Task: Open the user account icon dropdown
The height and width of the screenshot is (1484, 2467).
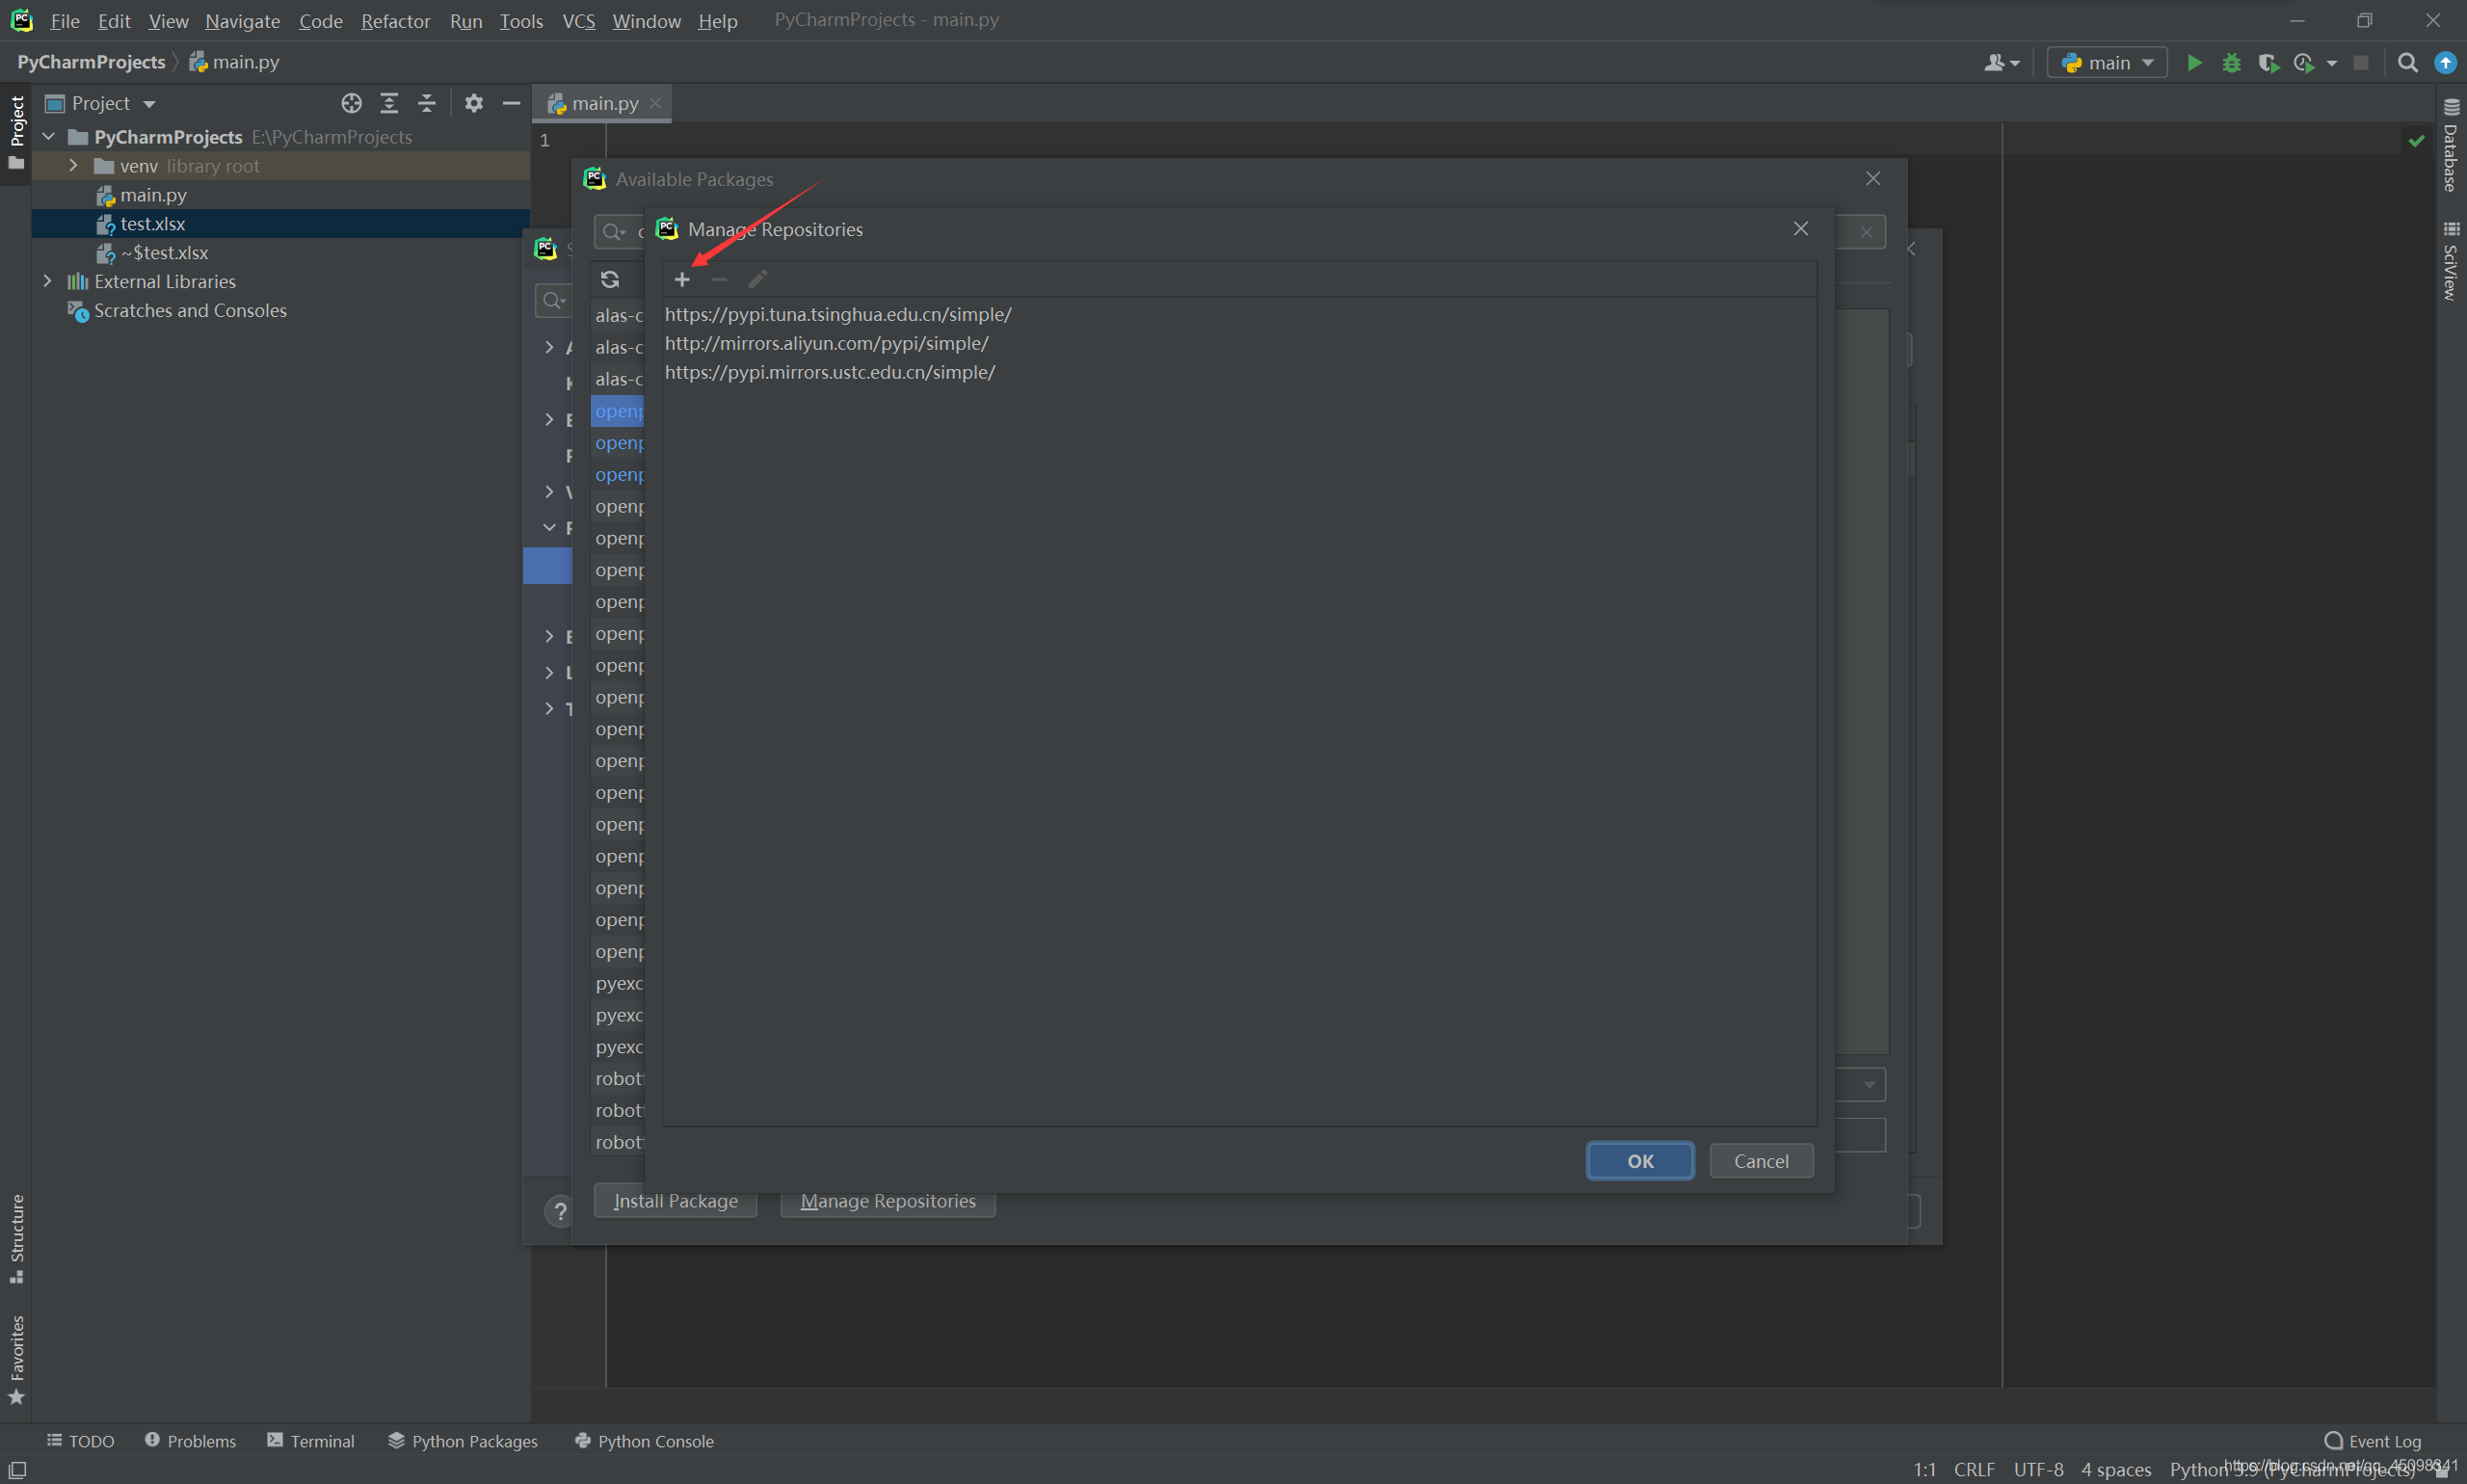Action: 2002,63
